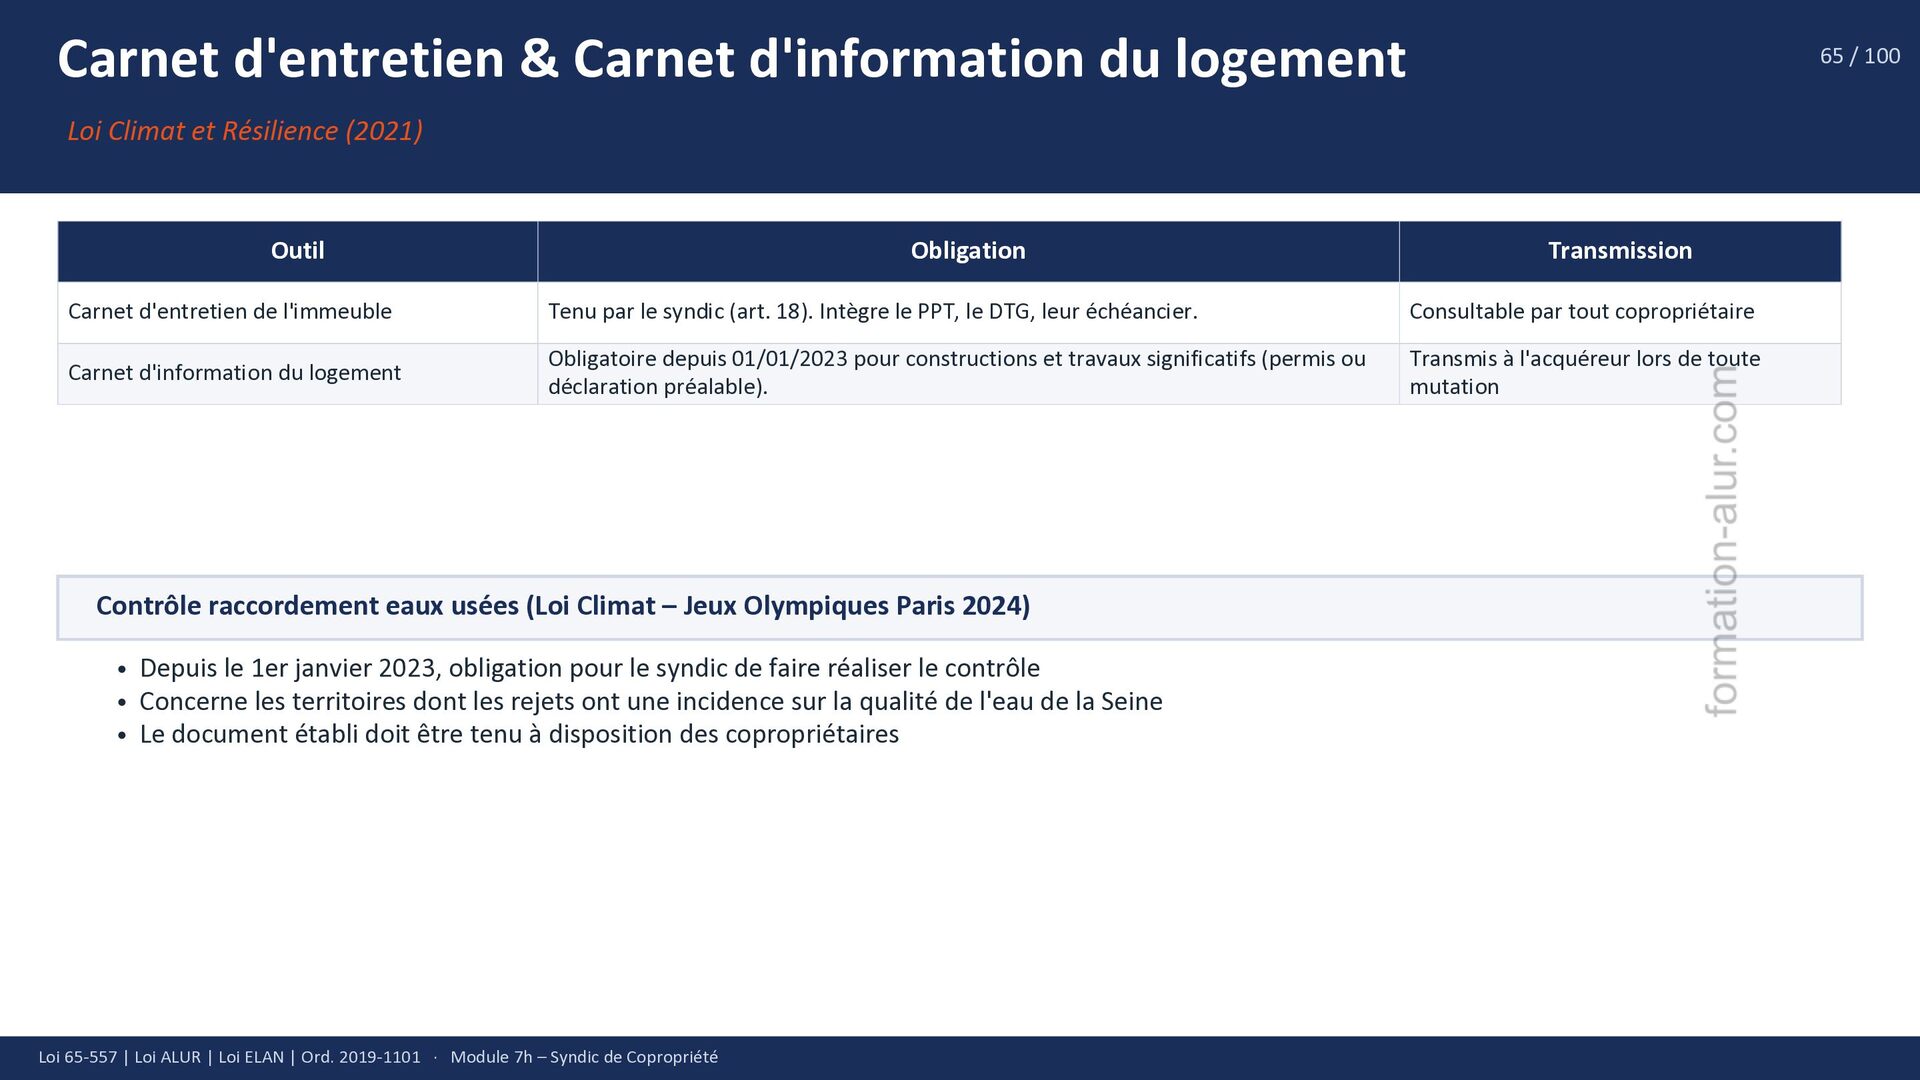Select the 'Transmission' column header
Image resolution: width=1920 pixels, height=1080 pixels.
click(x=1619, y=251)
